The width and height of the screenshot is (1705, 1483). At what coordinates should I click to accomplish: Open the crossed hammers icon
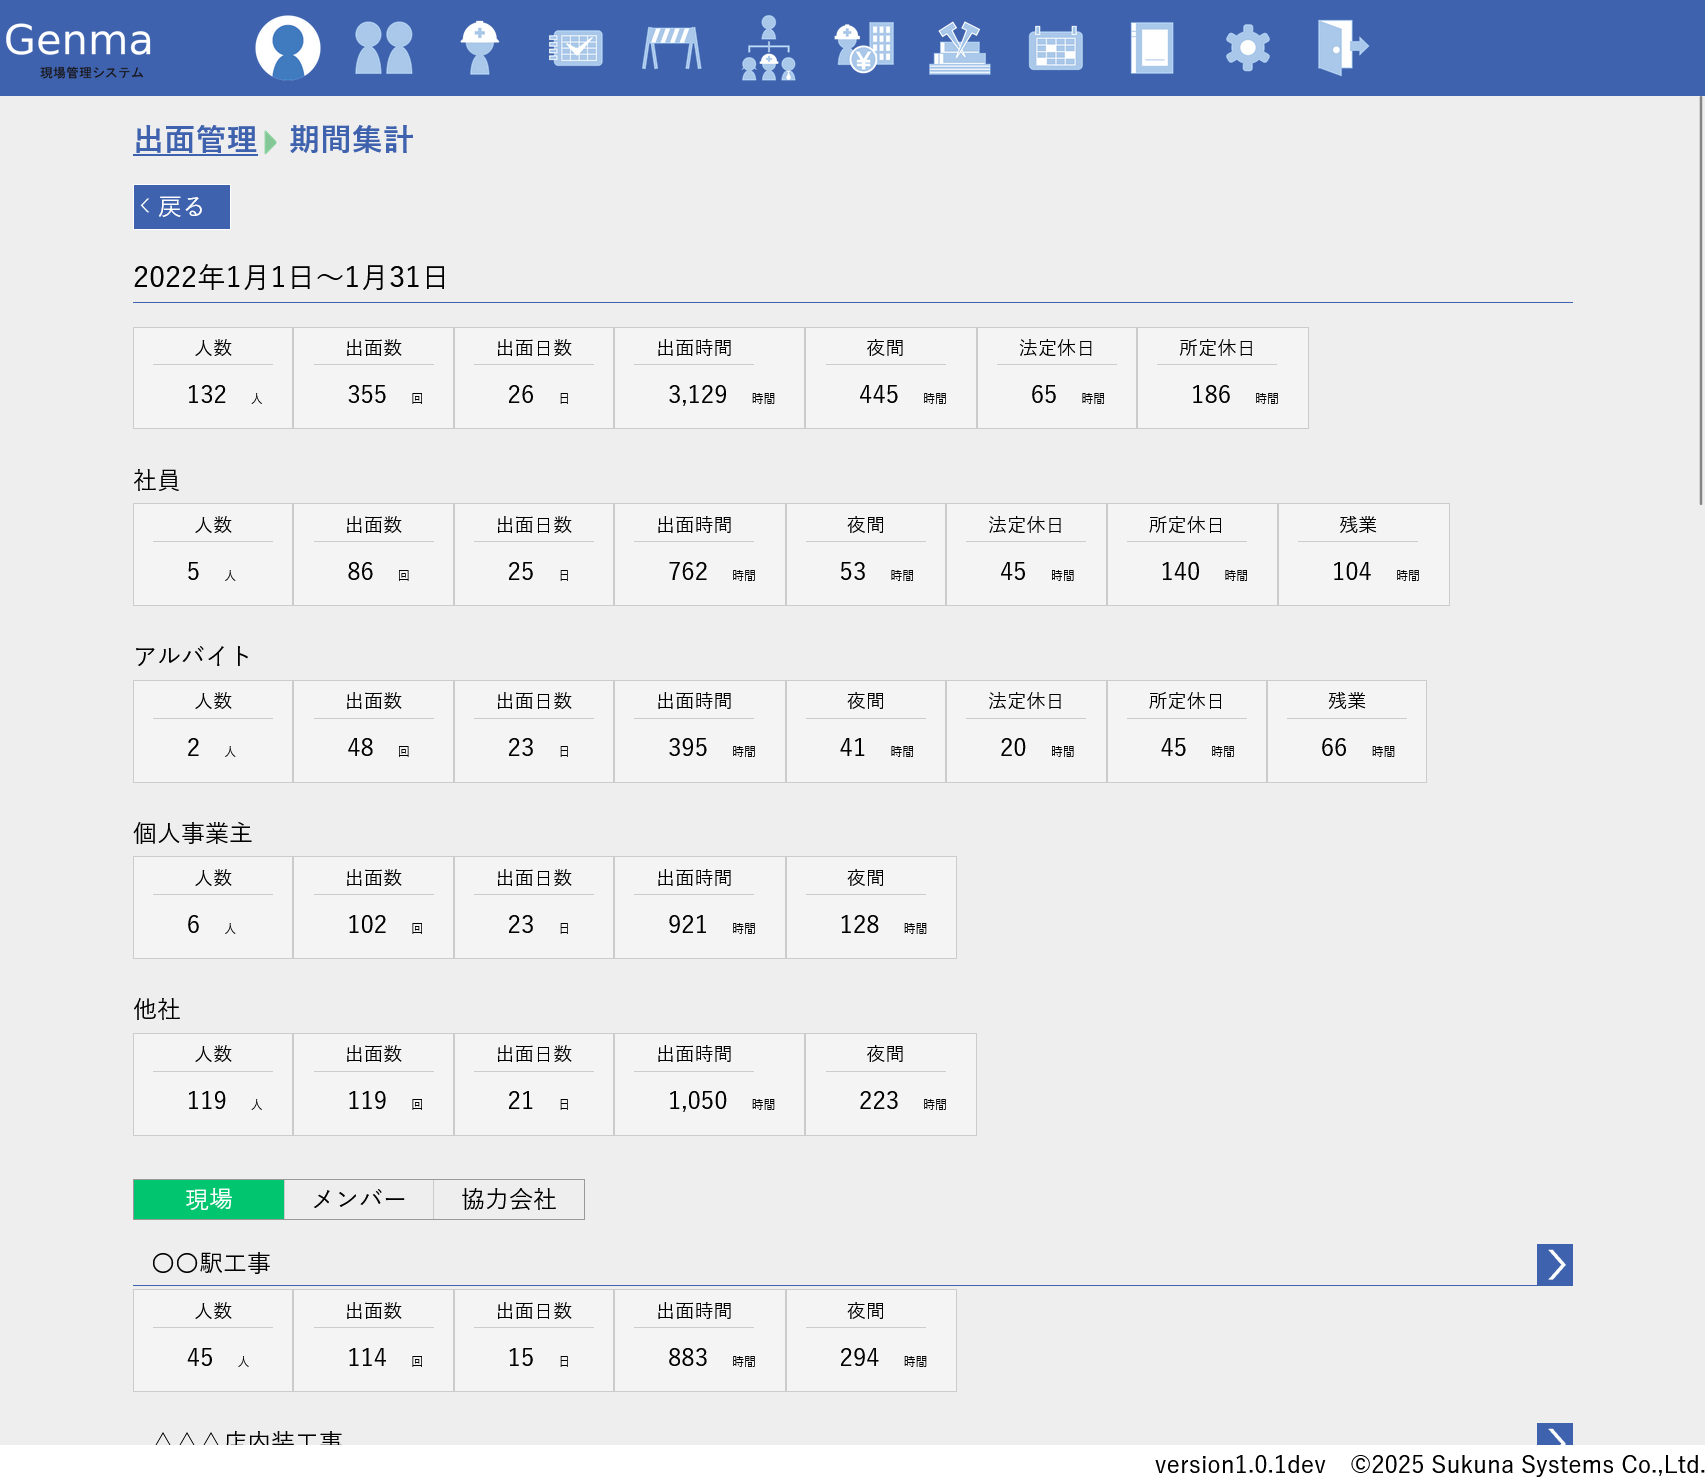tap(960, 48)
